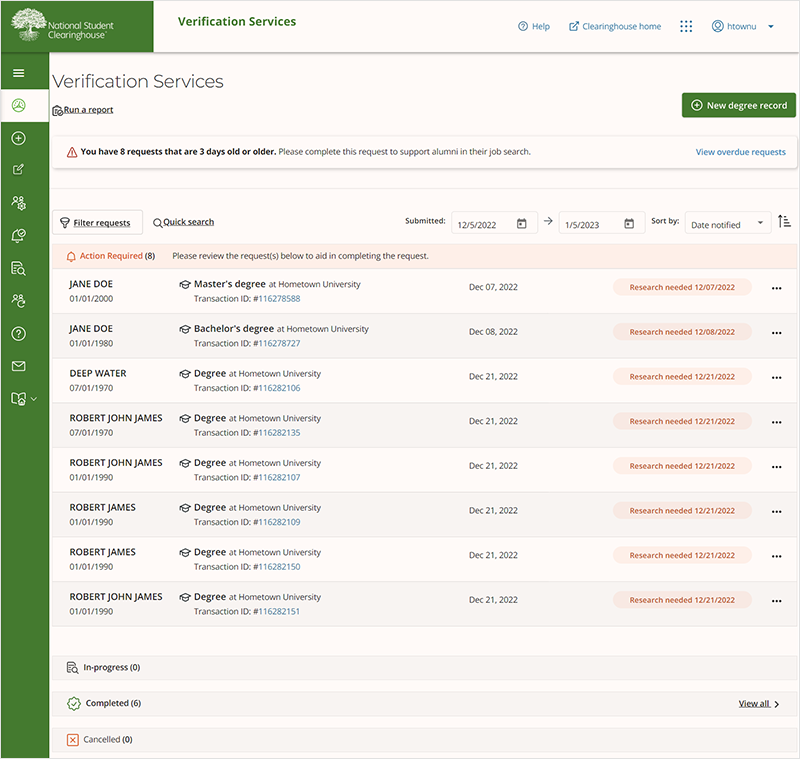
Task: Open the hamburger menu in sidebar
Action: pyautogui.click(x=19, y=73)
